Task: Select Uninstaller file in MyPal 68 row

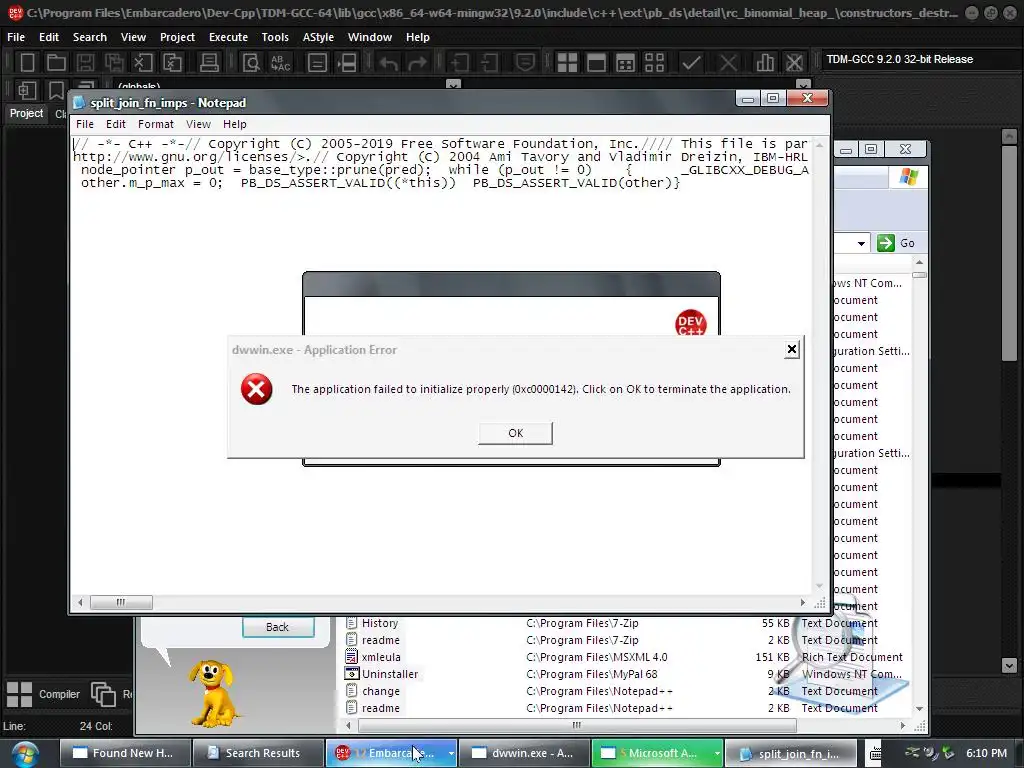Action: [390, 674]
